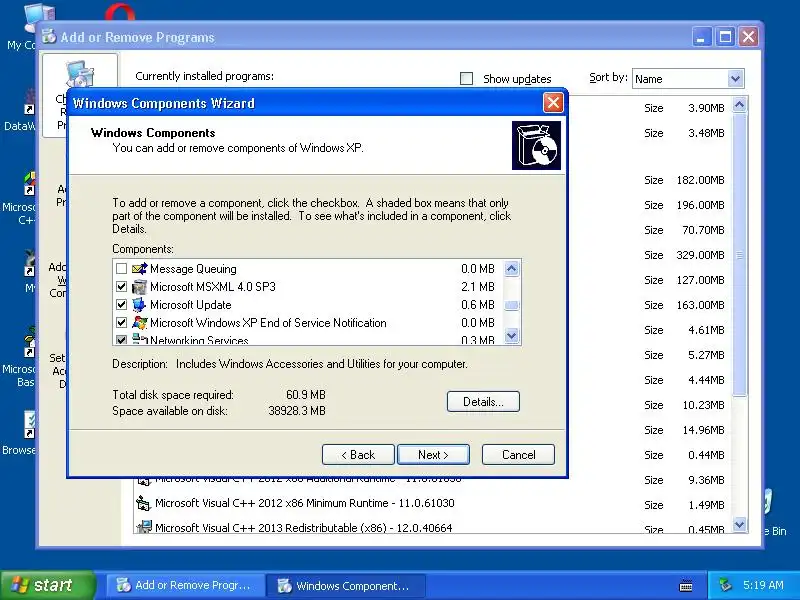Screen dimensions: 800x600
Task: Minimize the Add or Remove Programs window
Action: click(701, 37)
